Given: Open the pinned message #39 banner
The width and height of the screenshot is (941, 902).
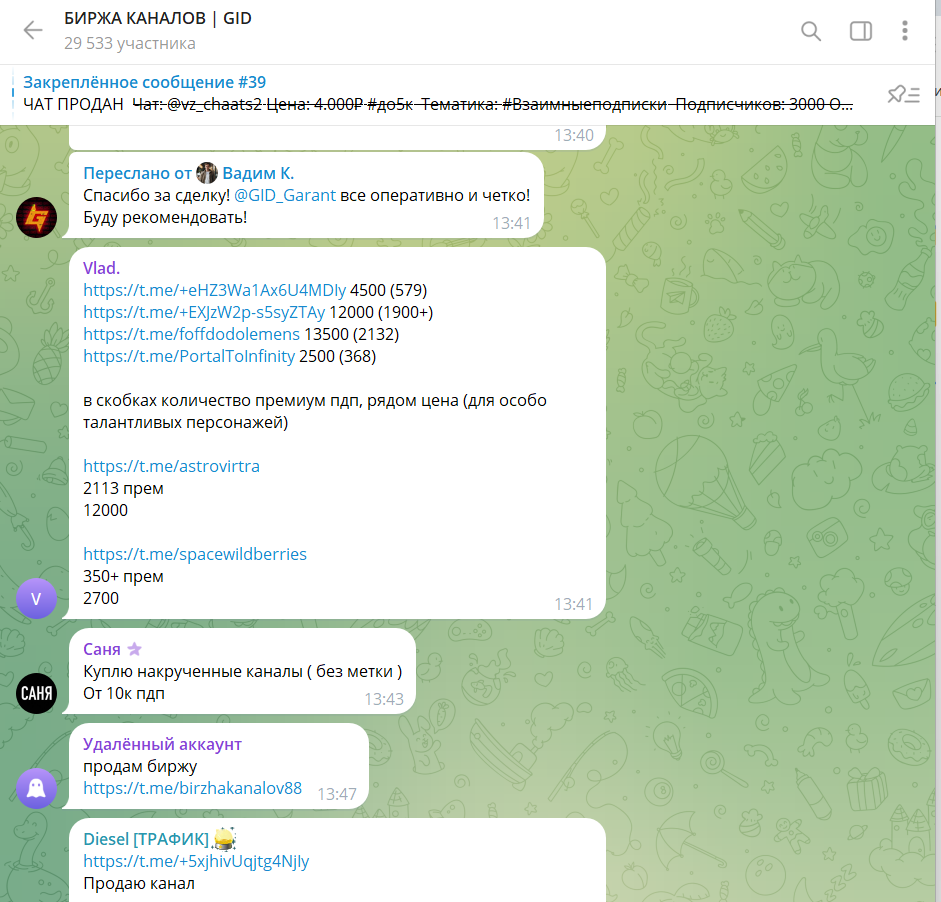Looking at the screenshot, I should [438, 93].
